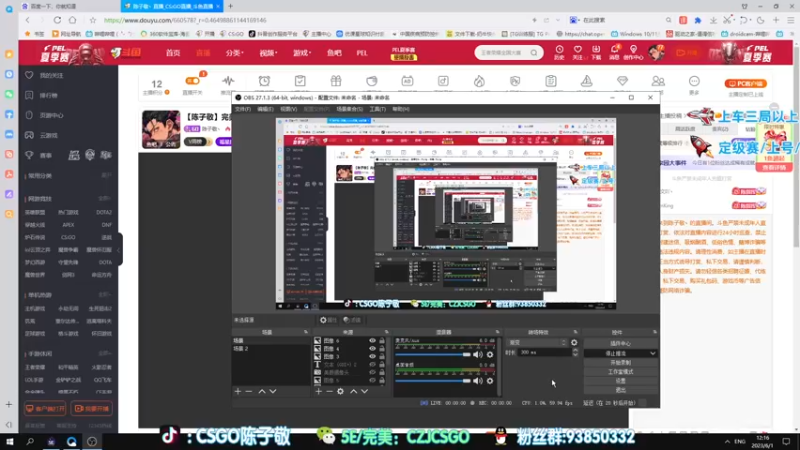Viewport: 800px width, 450px height.
Task: Add a new scene with the plus icon
Action: pyautogui.click(x=238, y=391)
